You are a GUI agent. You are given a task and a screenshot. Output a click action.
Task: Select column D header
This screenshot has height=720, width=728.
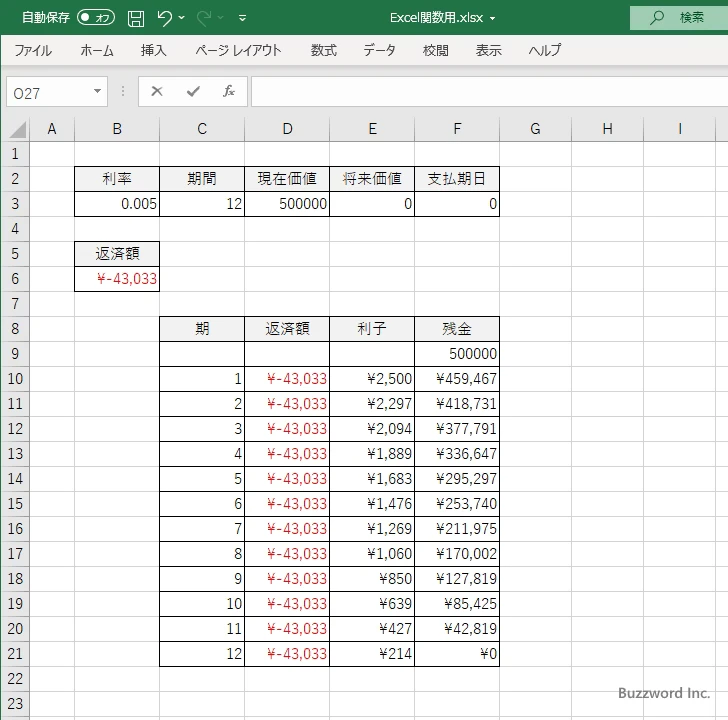[287, 128]
